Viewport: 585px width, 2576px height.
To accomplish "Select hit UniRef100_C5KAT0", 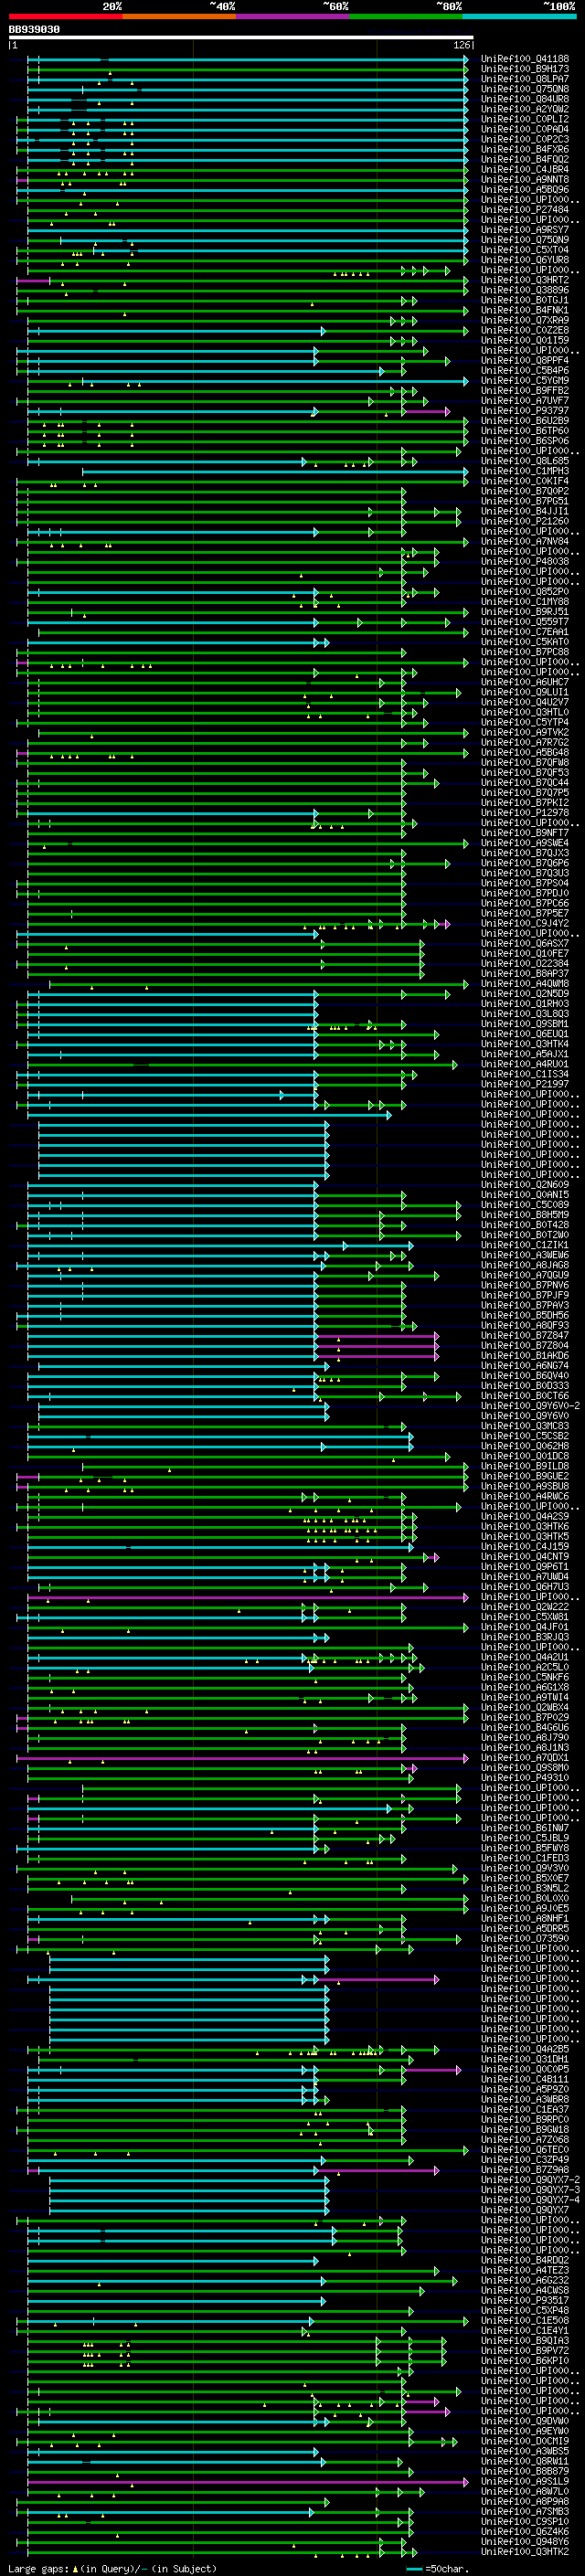I will pyautogui.click(x=525, y=642).
